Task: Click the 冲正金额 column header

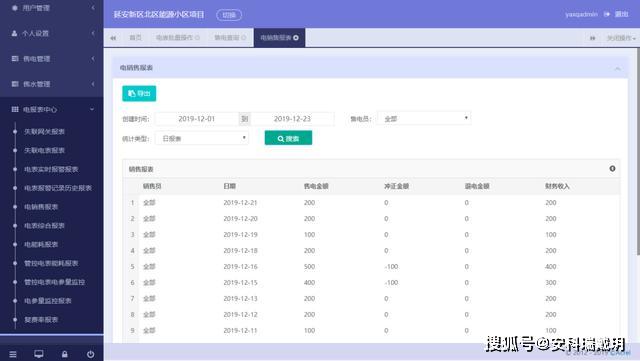Action: point(397,186)
